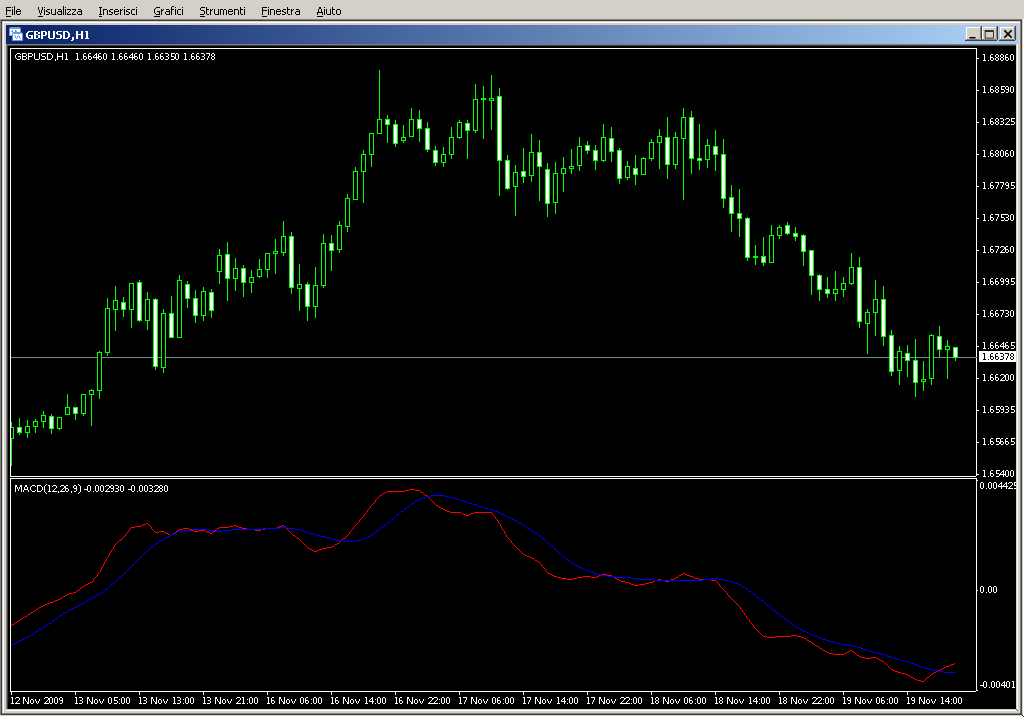
Task: Close the GBPUSD,H1 chart window
Action: [x=1007, y=34]
